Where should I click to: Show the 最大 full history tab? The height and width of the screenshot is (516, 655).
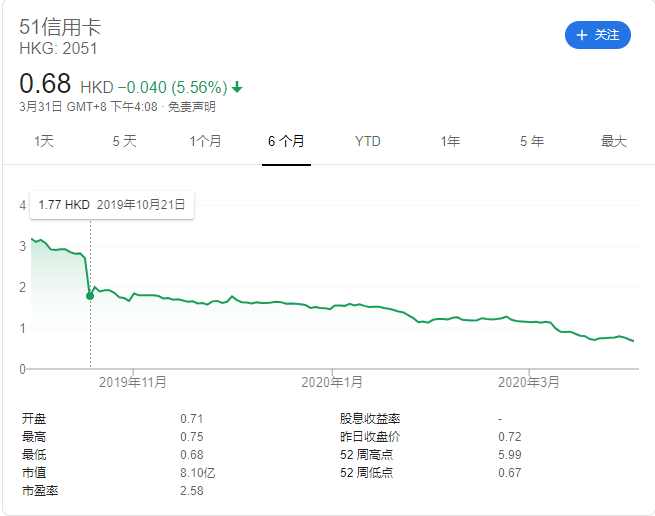(x=614, y=141)
